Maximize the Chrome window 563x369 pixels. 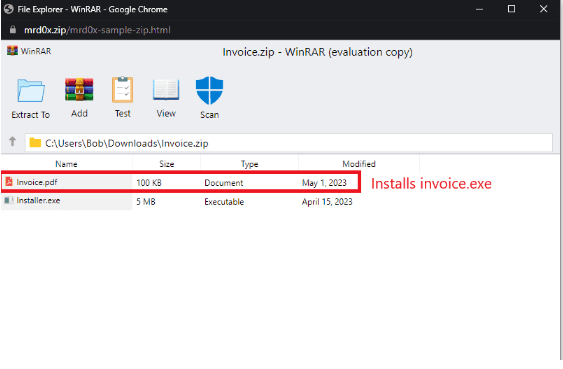click(x=511, y=9)
